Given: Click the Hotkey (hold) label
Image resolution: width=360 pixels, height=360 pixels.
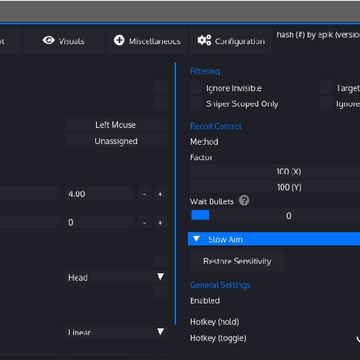Looking at the screenshot, I should [x=215, y=322].
